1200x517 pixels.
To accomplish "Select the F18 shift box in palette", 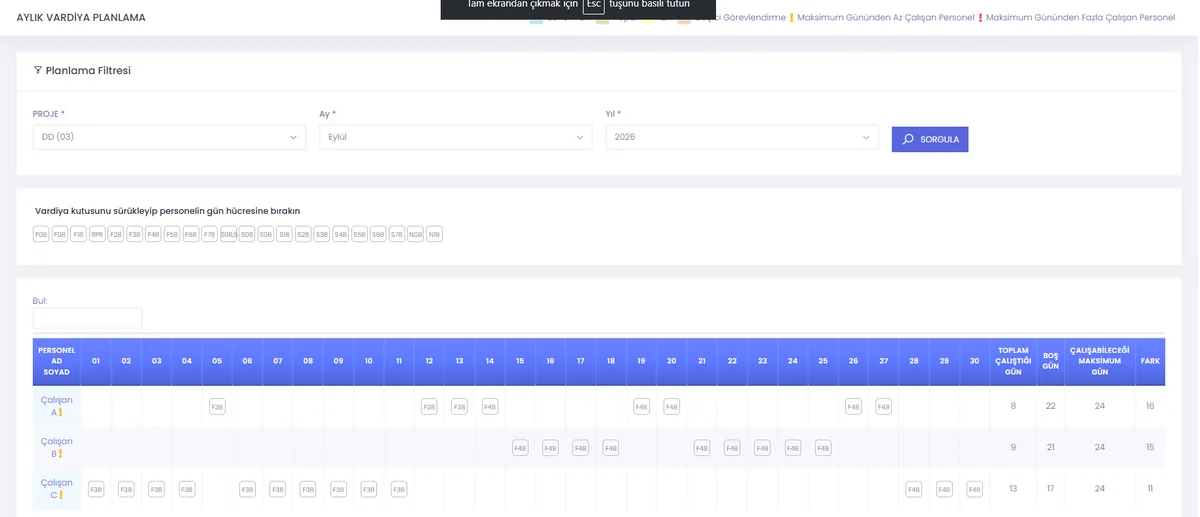I will click(x=78, y=234).
